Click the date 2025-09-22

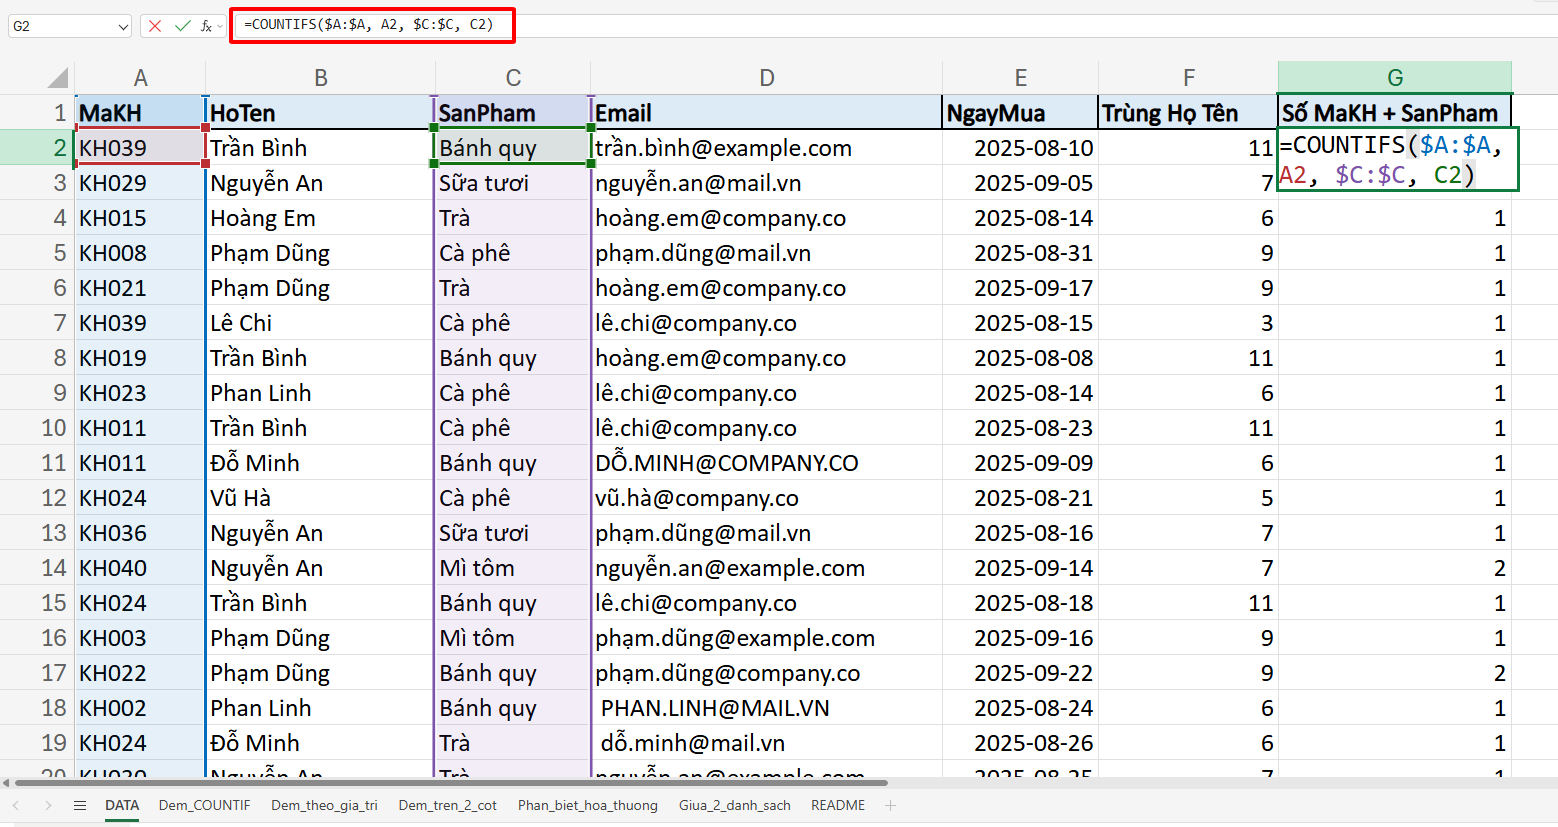pyautogui.click(x=1020, y=673)
